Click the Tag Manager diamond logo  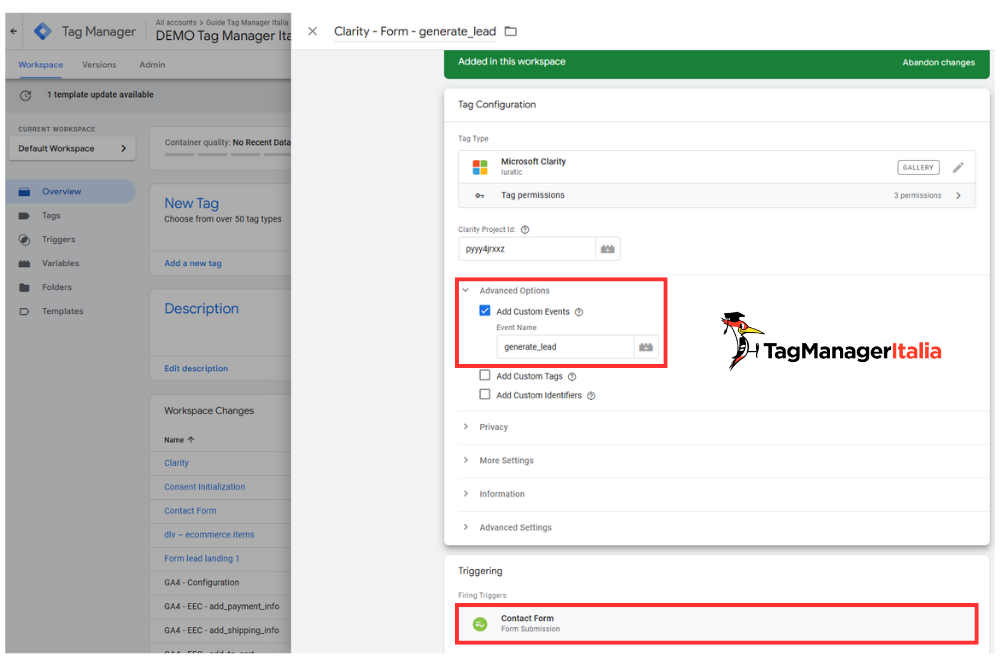(x=43, y=31)
